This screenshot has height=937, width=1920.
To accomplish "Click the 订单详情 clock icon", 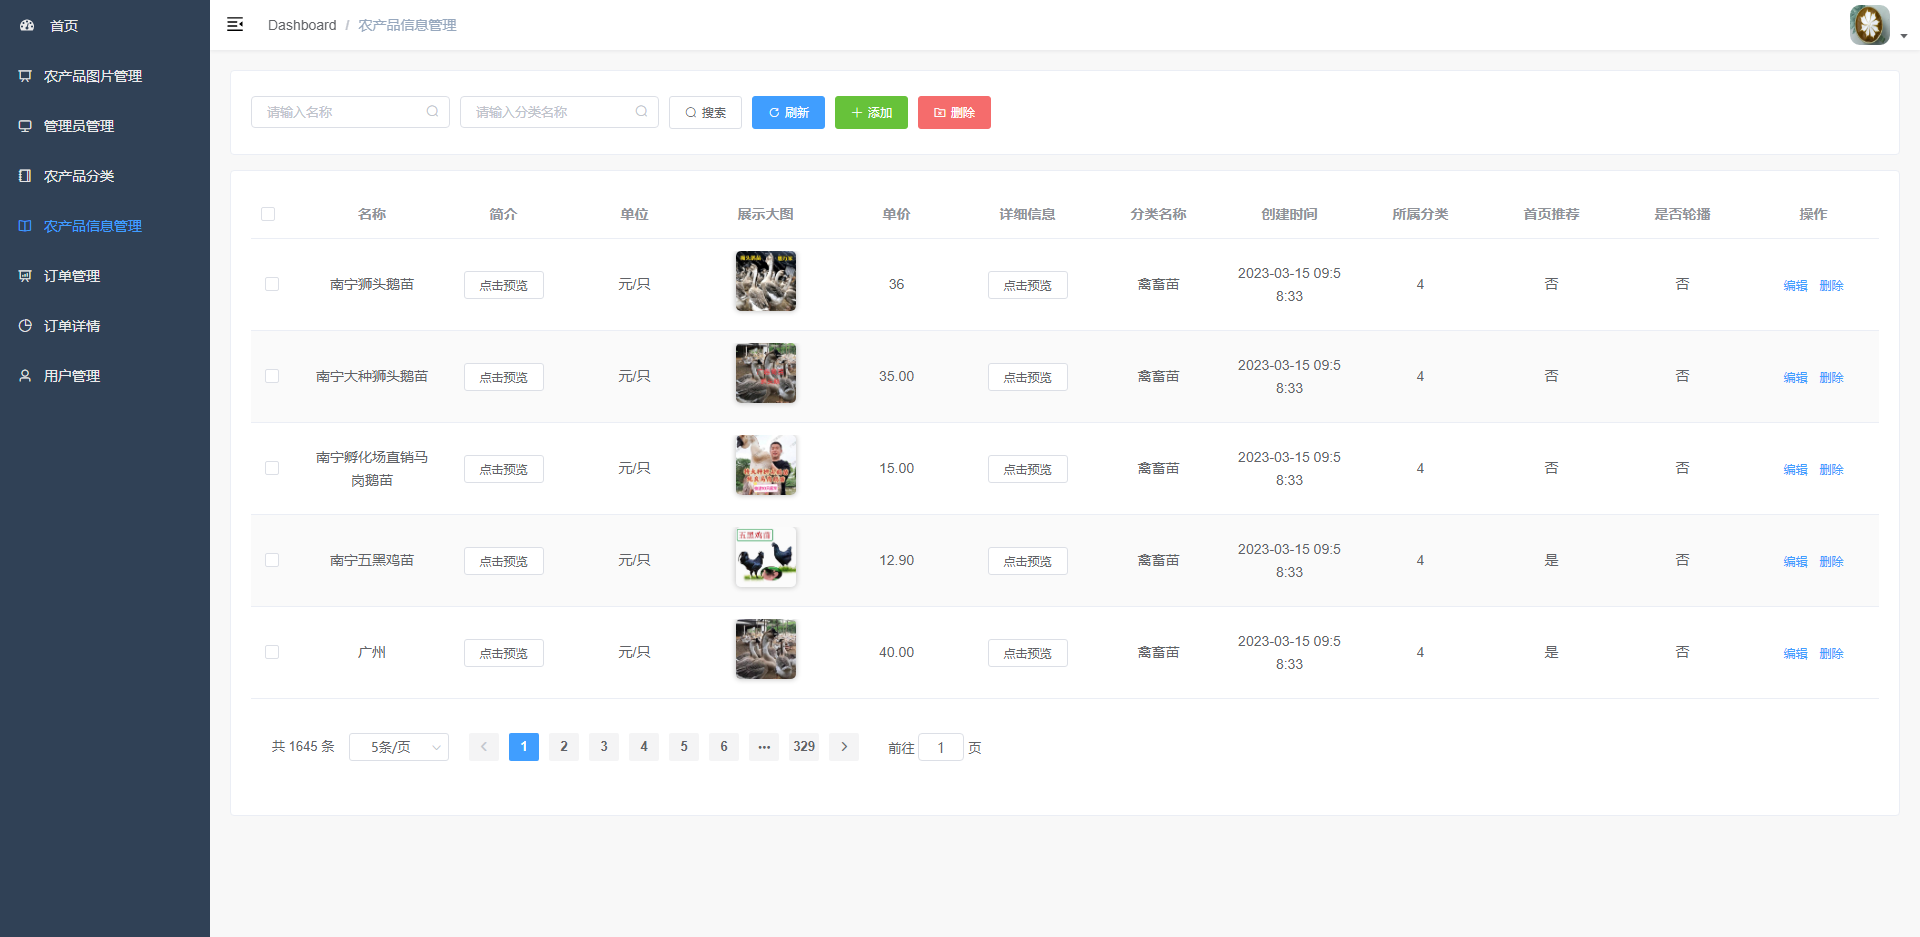I will 25,326.
